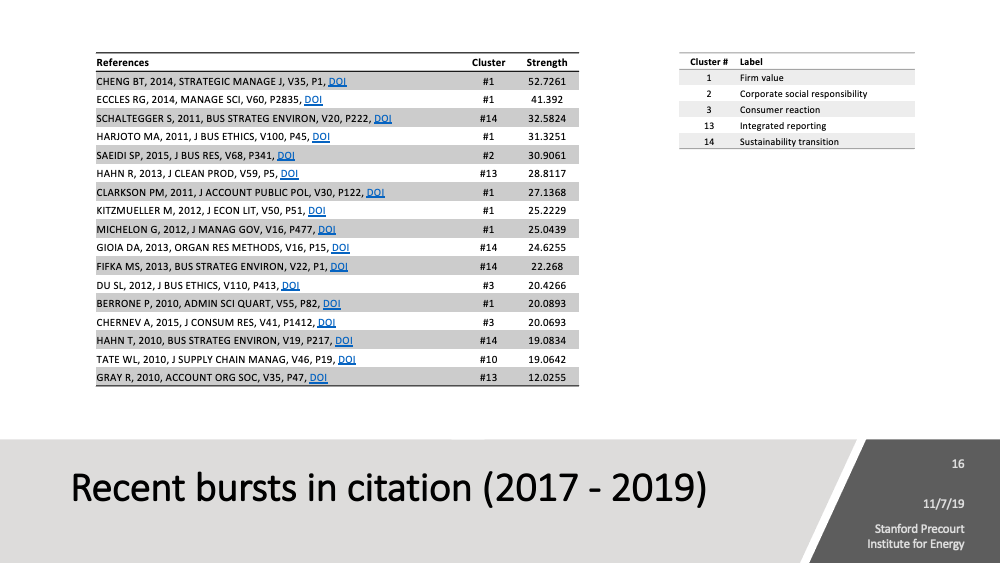
Task: Follow the Chernev A 2015 DOI link
Action: pyautogui.click(x=326, y=322)
